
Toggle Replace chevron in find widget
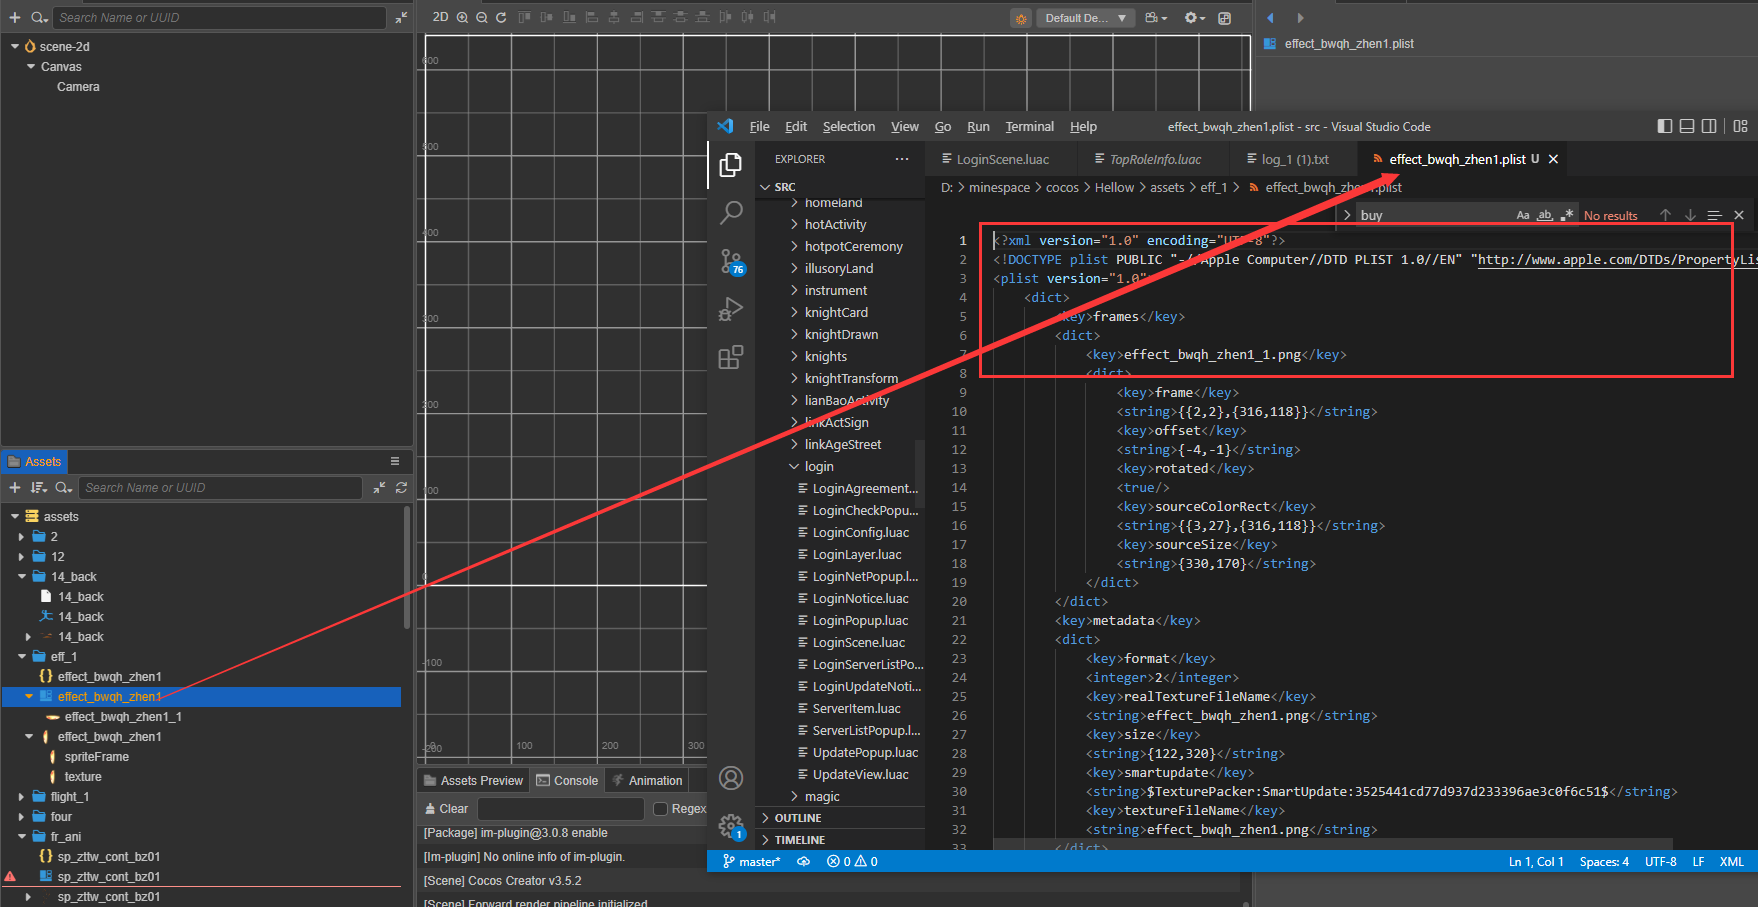pos(1347,215)
